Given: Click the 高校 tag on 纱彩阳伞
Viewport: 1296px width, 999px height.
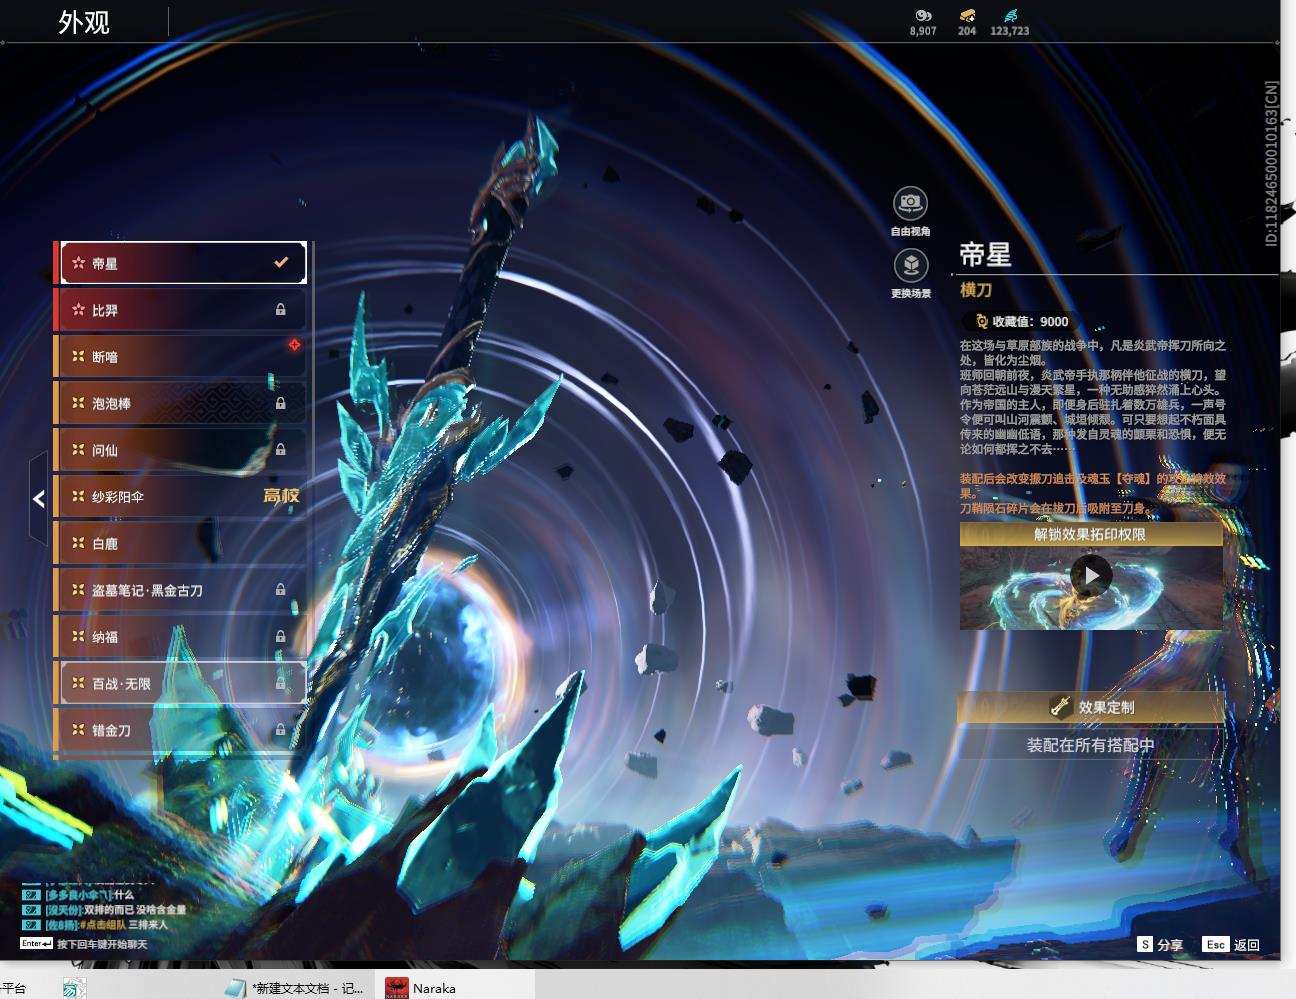Looking at the screenshot, I should pyautogui.click(x=281, y=496).
